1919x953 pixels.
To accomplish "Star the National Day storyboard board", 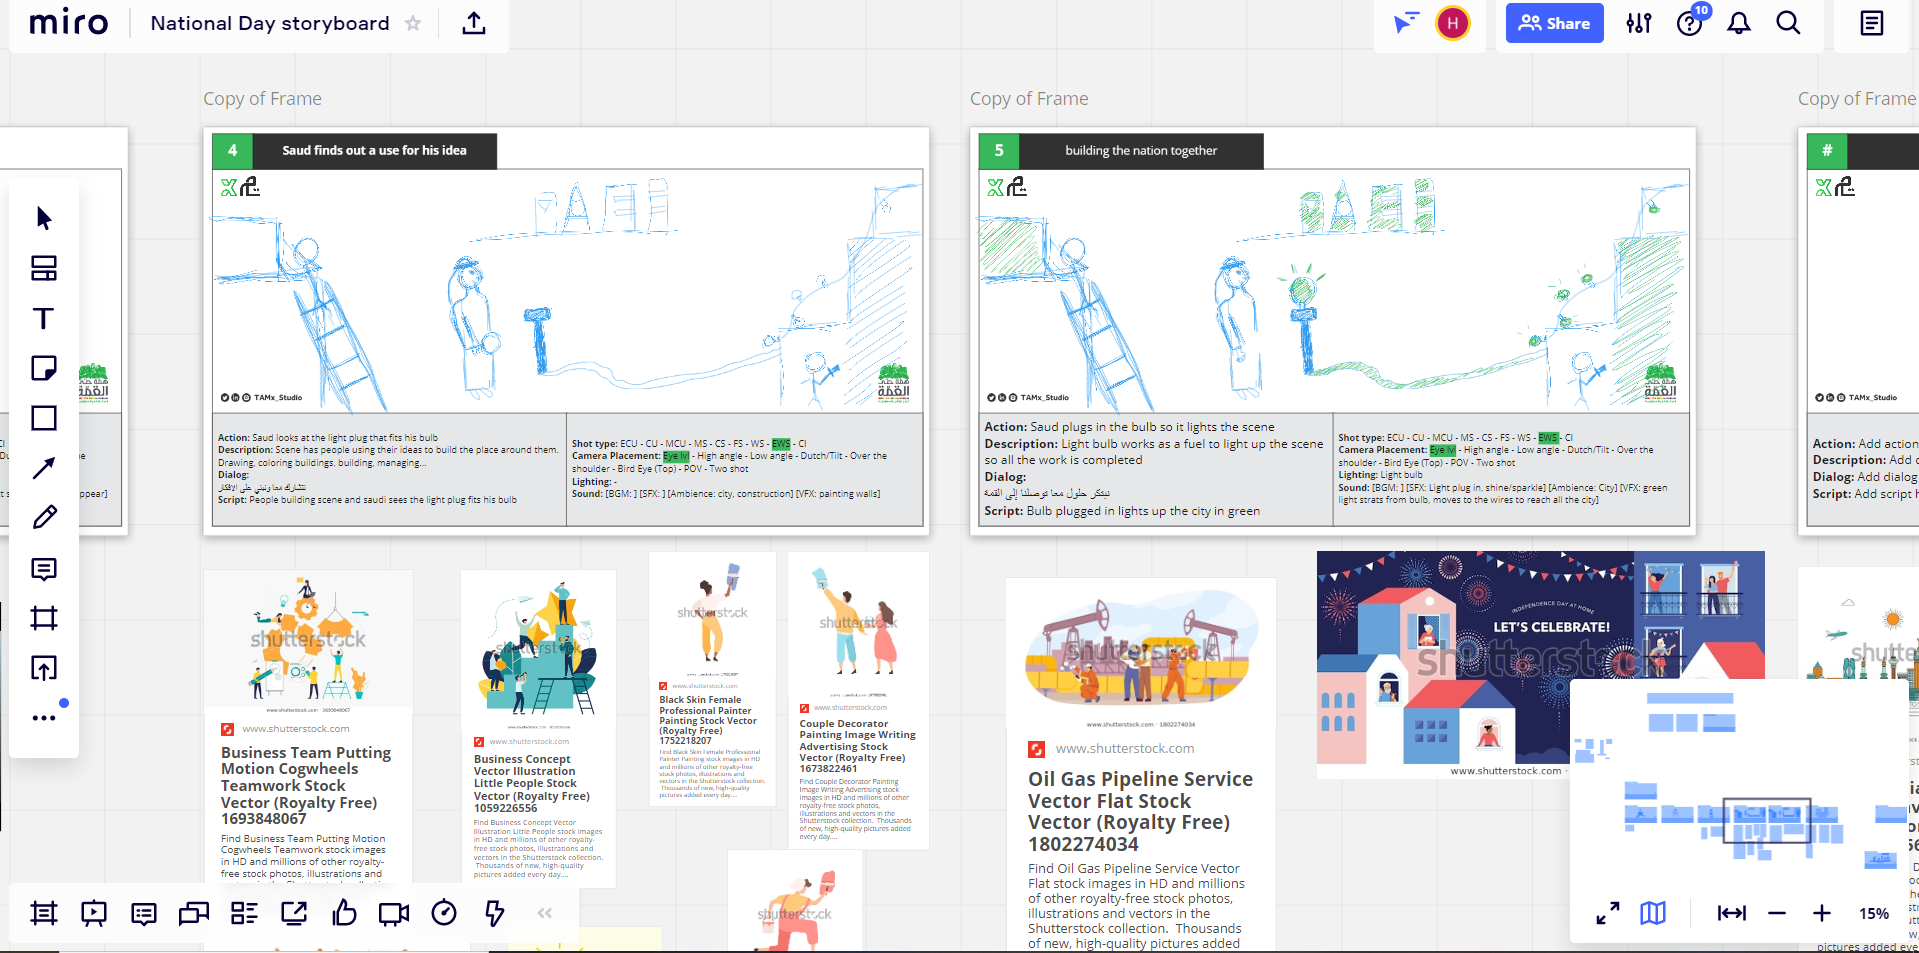I will tap(413, 23).
